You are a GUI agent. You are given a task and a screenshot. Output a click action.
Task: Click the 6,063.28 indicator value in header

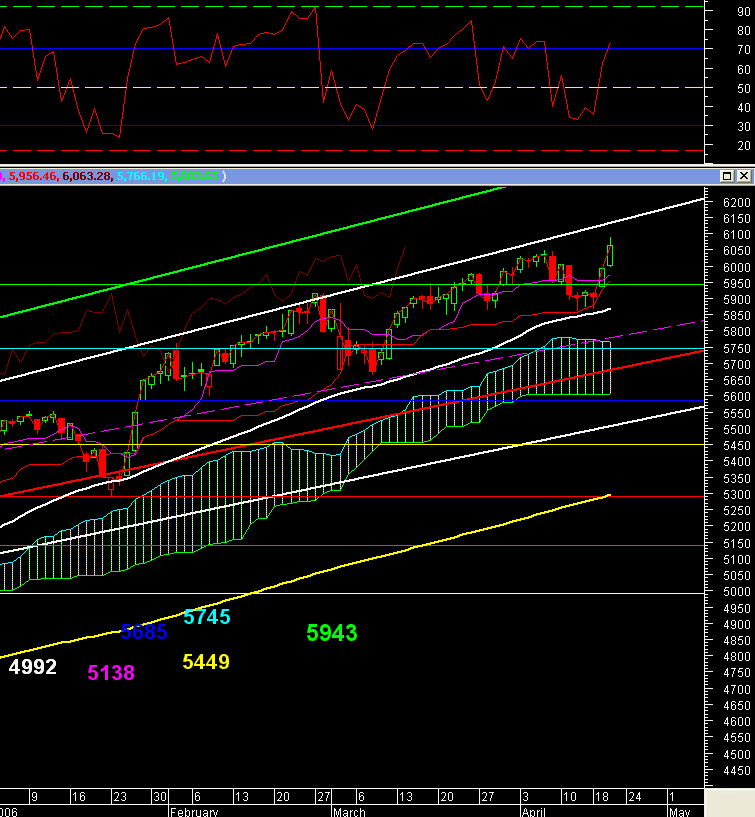[86, 176]
